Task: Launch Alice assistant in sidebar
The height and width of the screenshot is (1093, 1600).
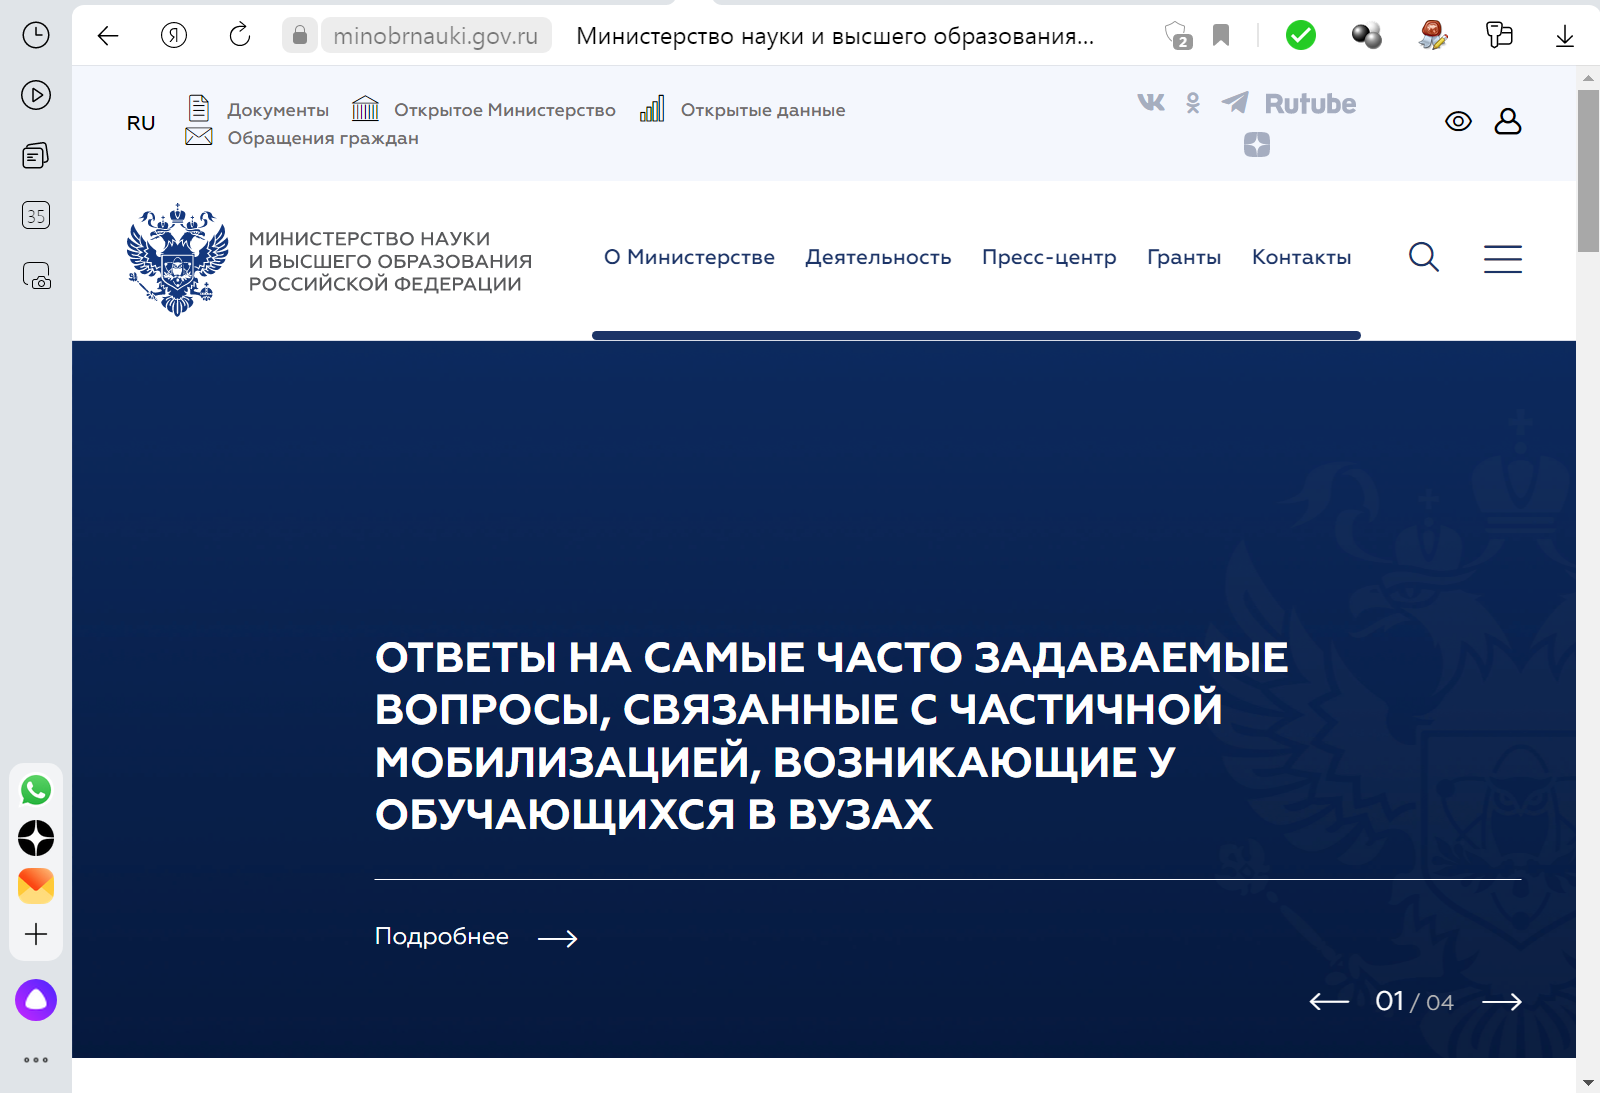Action: point(36,1000)
